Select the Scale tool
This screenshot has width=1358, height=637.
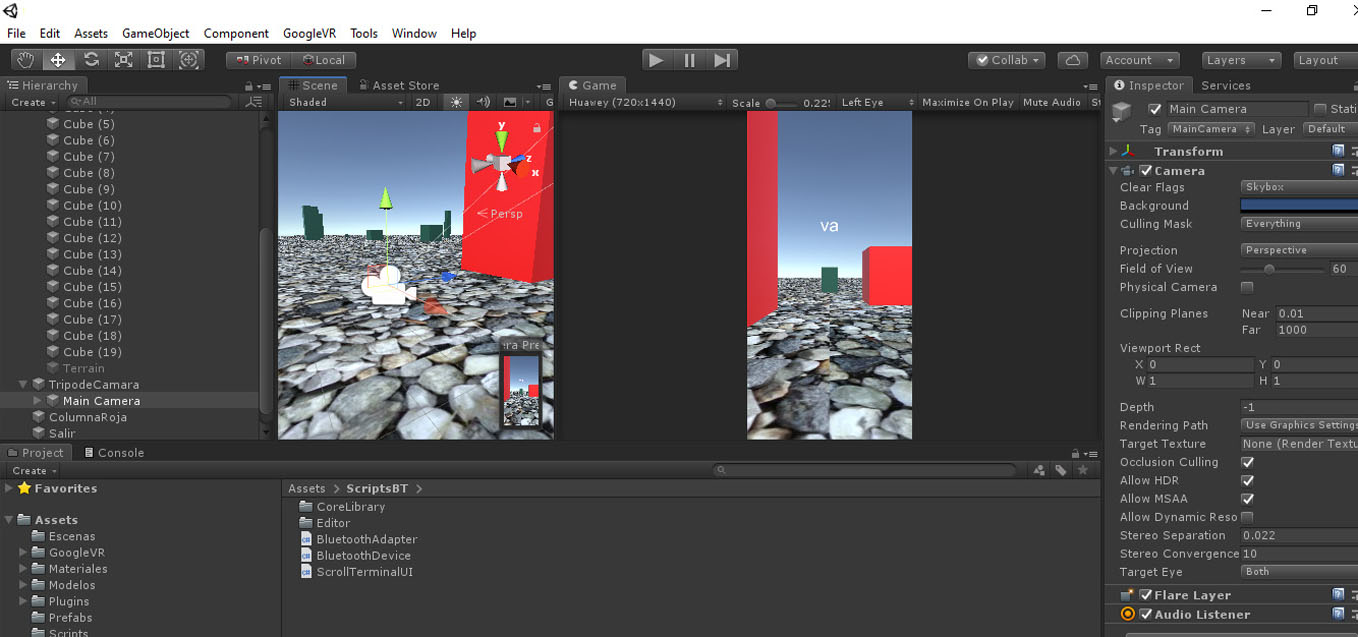(123, 60)
